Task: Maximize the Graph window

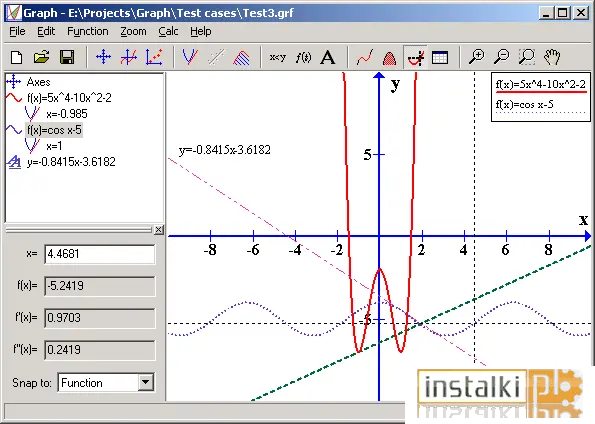Action: pos(563,13)
